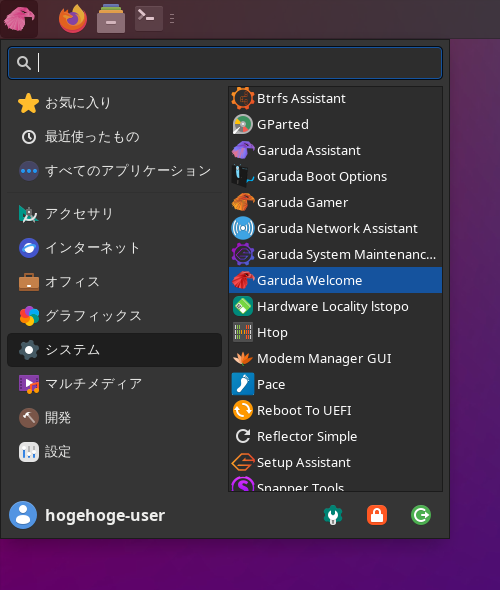Open GParted partition editor
This screenshot has width=500, height=590.
tap(335, 125)
